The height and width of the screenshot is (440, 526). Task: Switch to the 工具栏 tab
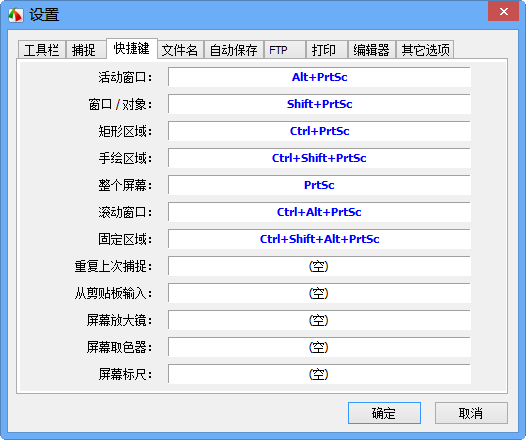point(42,50)
